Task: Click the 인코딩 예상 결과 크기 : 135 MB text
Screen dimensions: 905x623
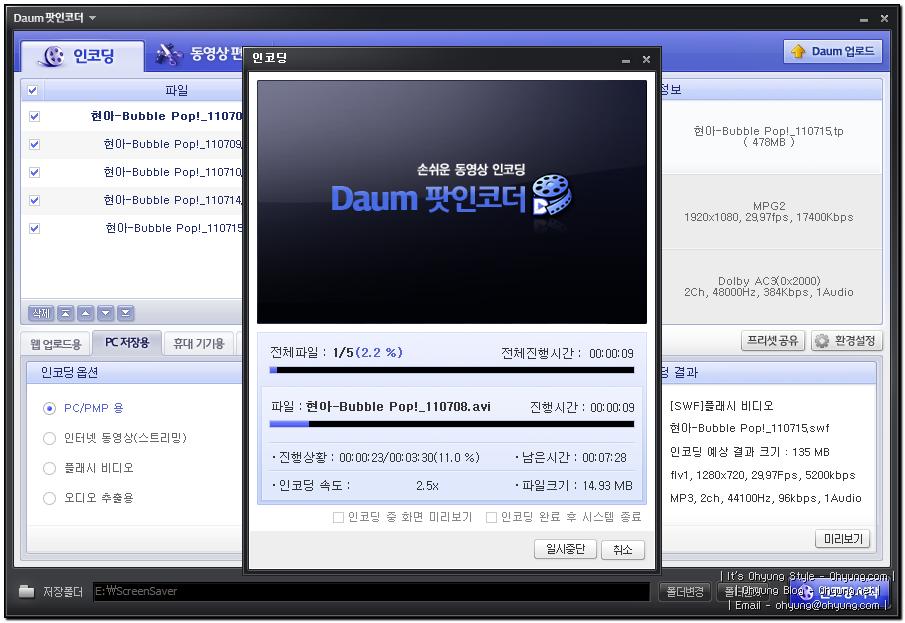Action: point(750,452)
